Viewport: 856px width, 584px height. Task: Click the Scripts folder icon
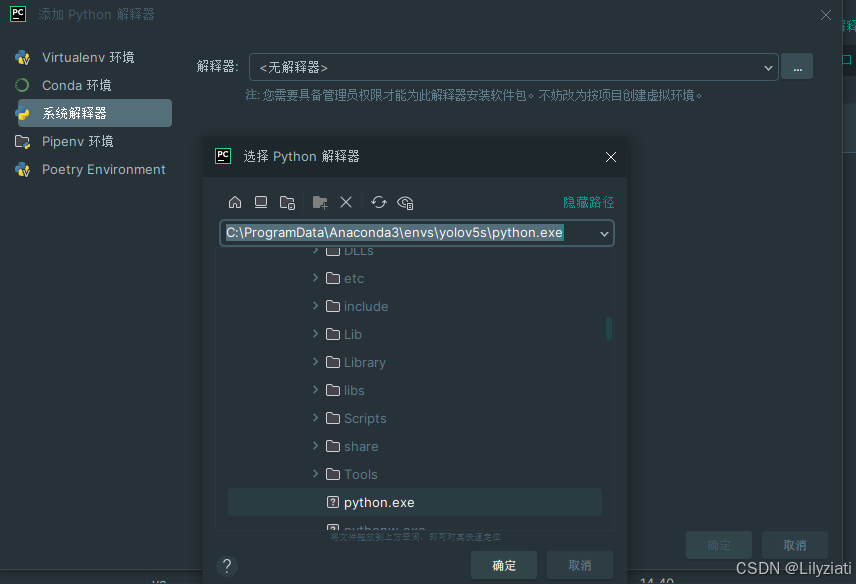[333, 418]
